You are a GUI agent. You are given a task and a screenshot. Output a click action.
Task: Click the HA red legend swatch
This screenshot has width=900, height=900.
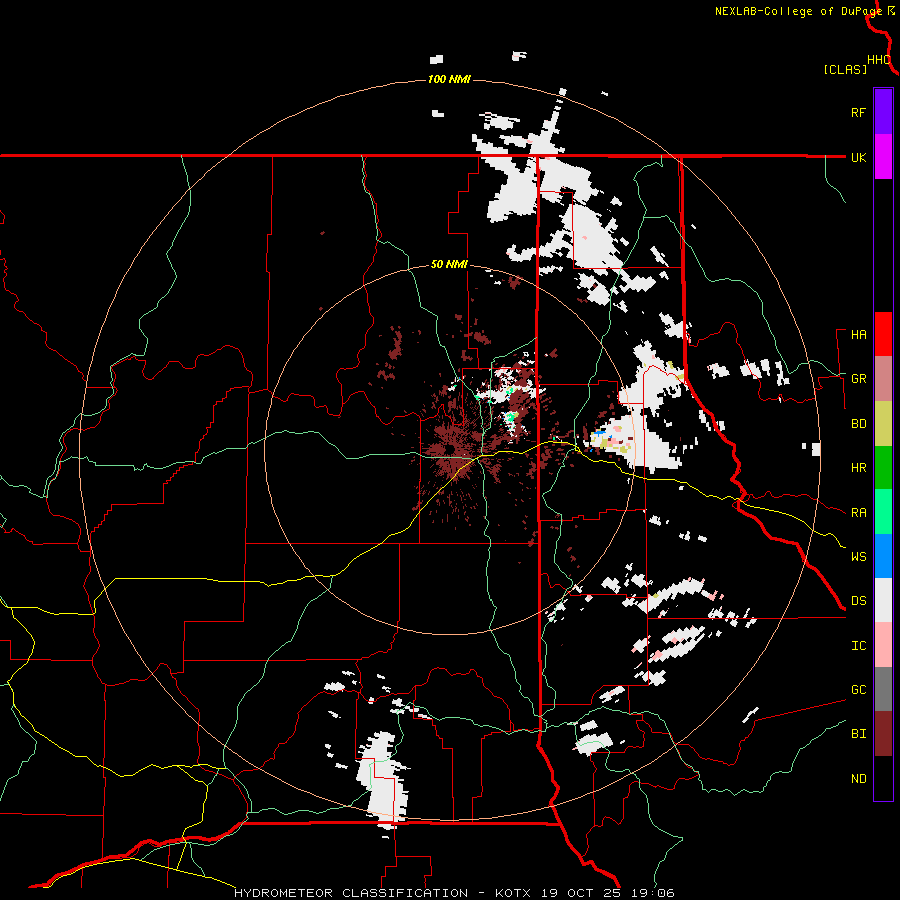(883, 334)
